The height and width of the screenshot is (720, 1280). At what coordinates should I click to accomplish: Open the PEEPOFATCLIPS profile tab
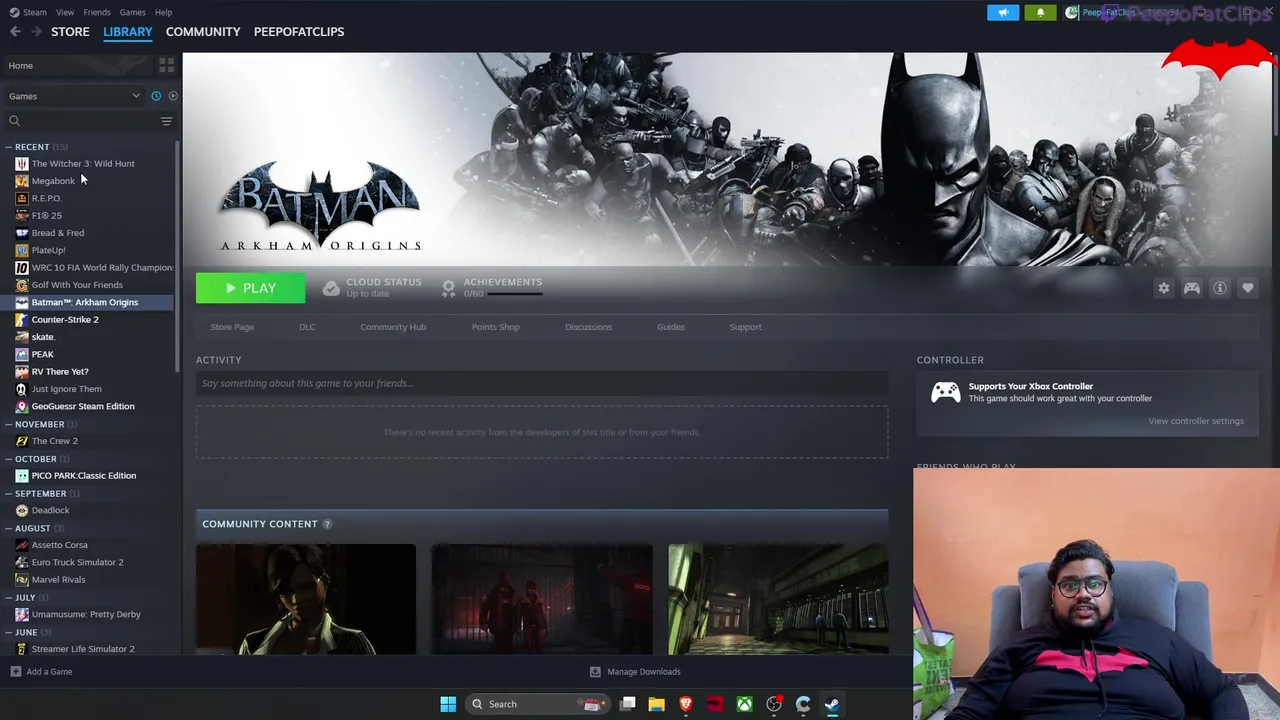click(299, 32)
